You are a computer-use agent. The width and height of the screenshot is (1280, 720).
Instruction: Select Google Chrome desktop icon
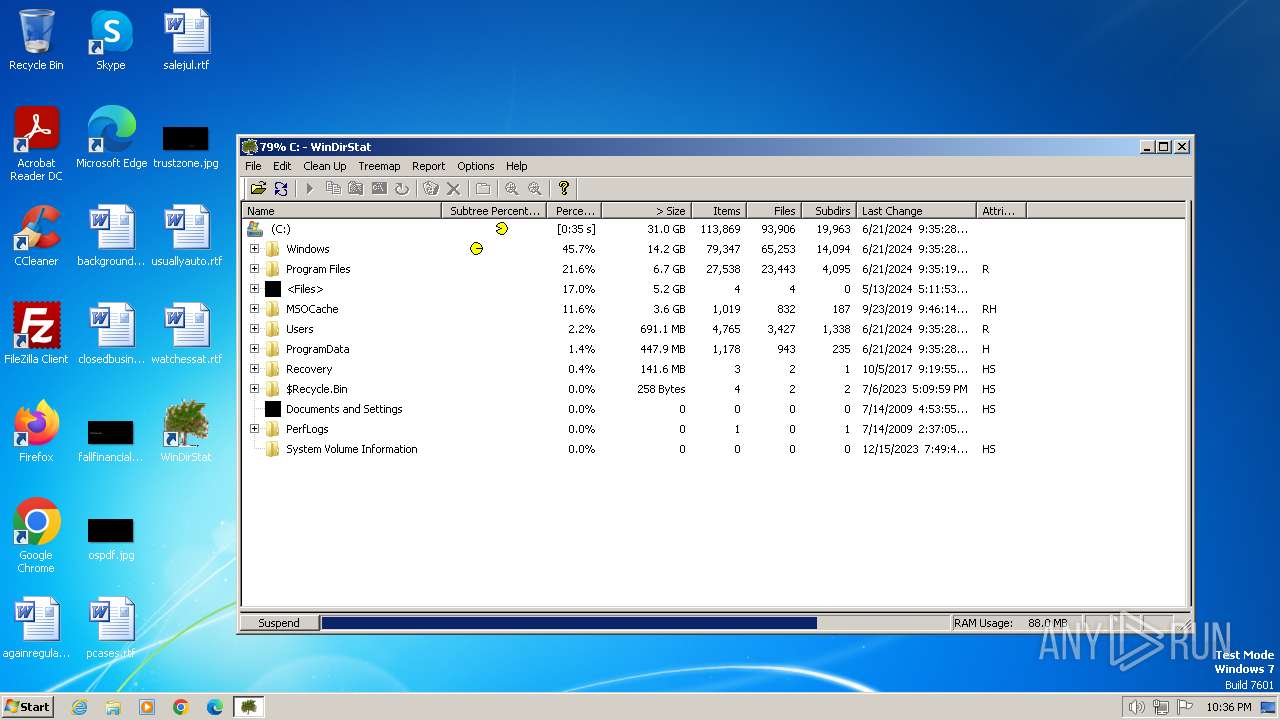[x=36, y=536]
